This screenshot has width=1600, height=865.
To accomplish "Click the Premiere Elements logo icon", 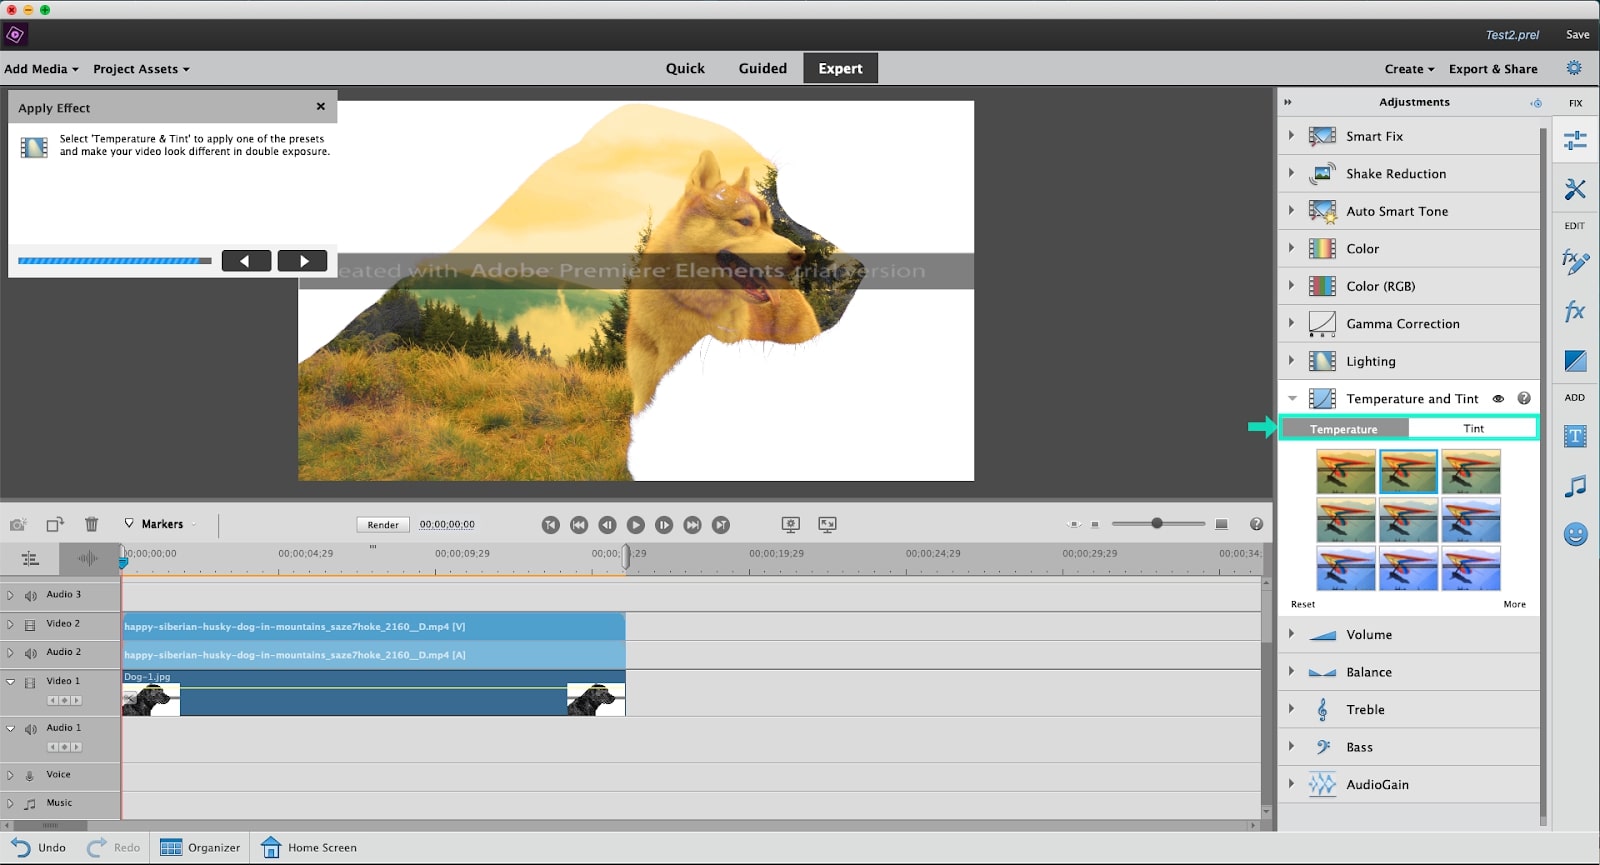I will coord(15,35).
